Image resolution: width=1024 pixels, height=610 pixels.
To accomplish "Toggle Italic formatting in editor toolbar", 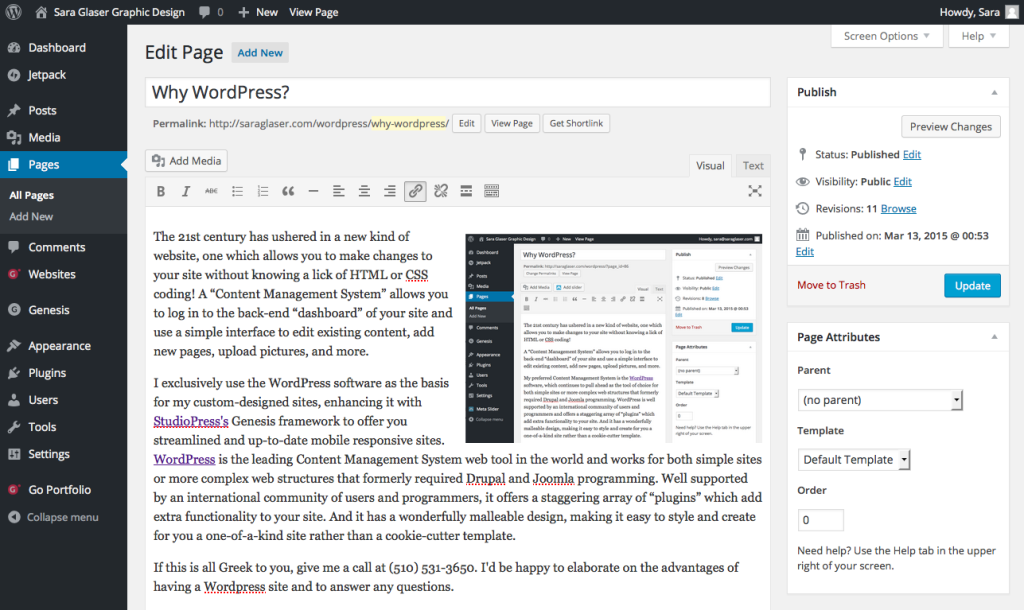I will coord(186,191).
